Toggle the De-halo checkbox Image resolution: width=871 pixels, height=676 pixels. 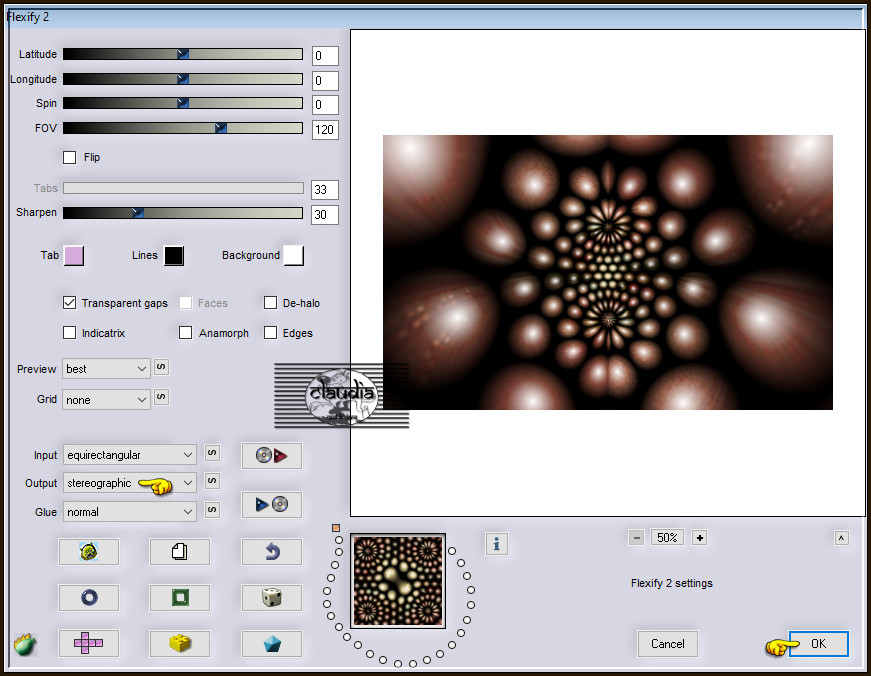[x=271, y=303]
